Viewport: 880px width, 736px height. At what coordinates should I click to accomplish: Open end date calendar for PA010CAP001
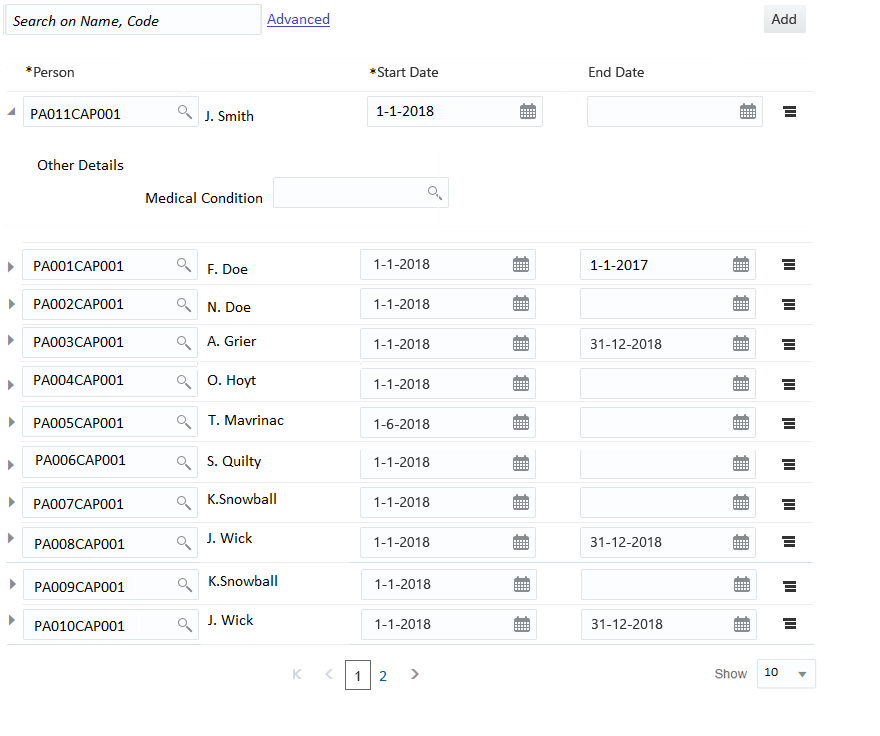click(x=742, y=624)
